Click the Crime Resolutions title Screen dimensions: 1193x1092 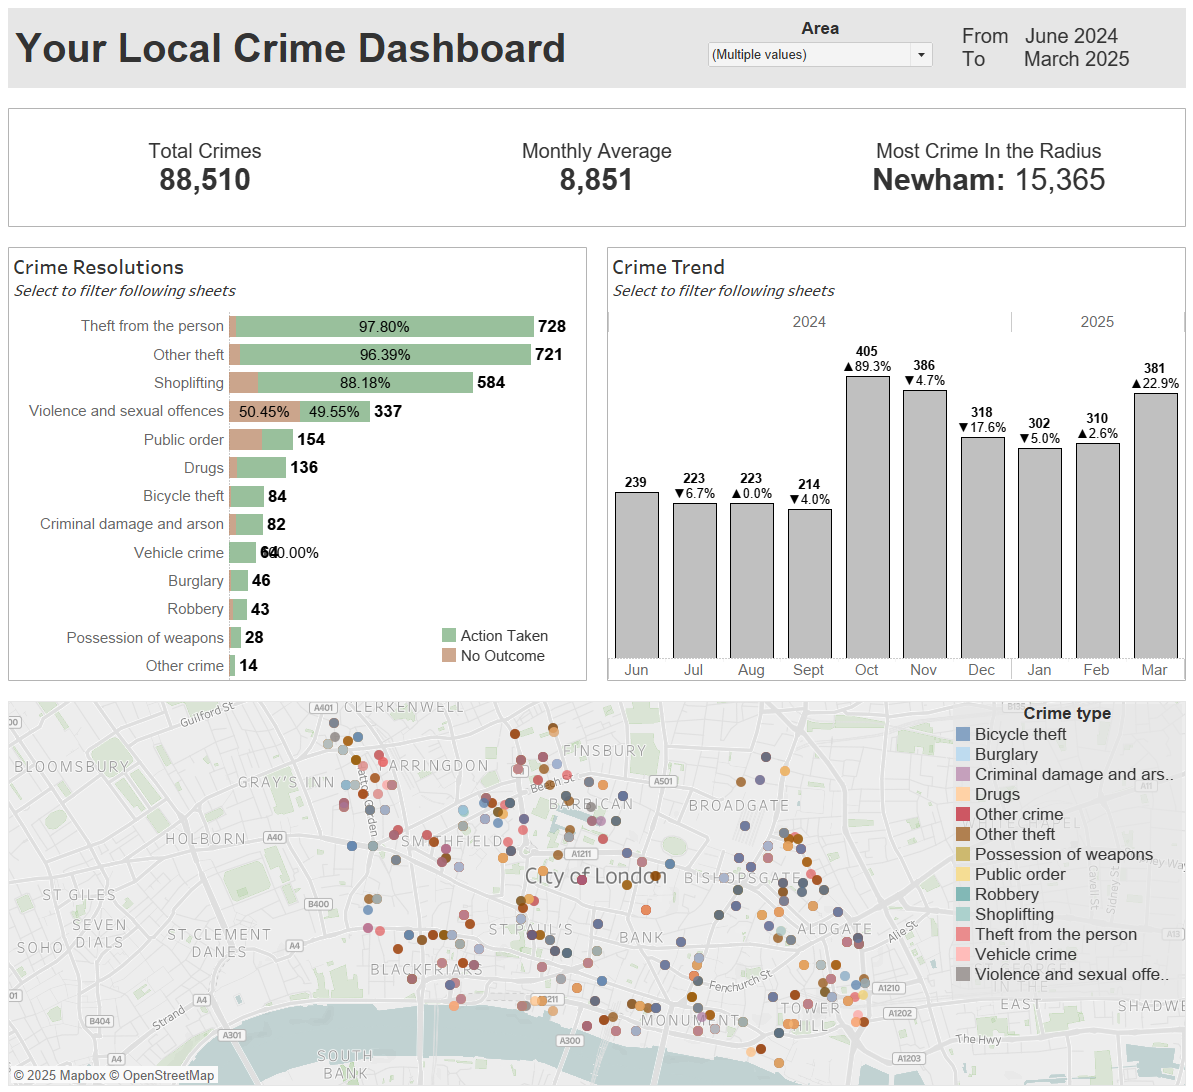pyautogui.click(x=99, y=267)
